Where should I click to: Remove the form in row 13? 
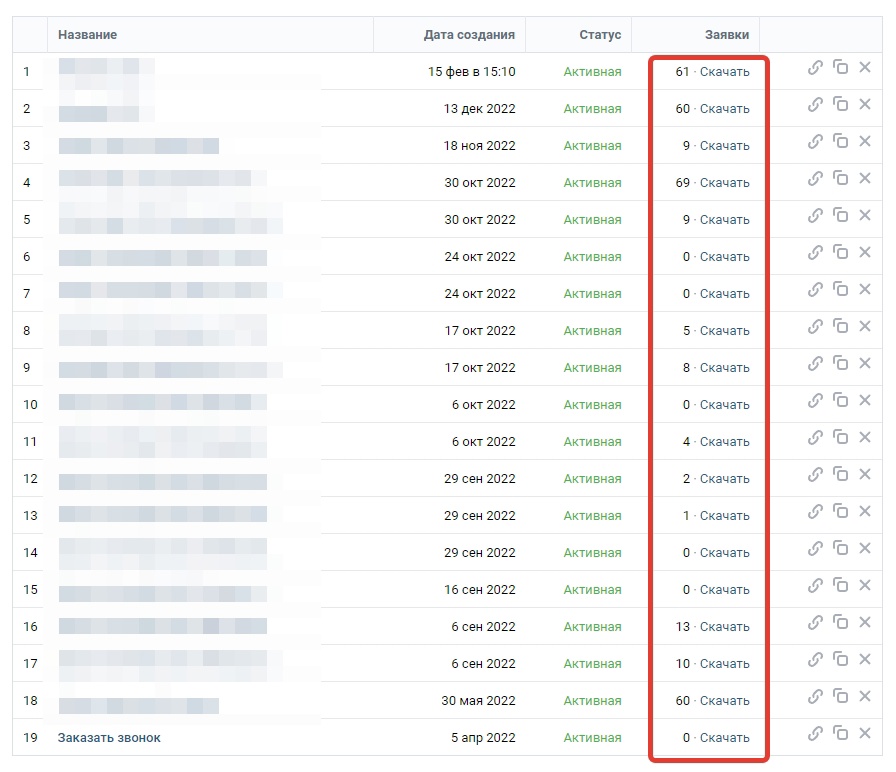[865, 511]
